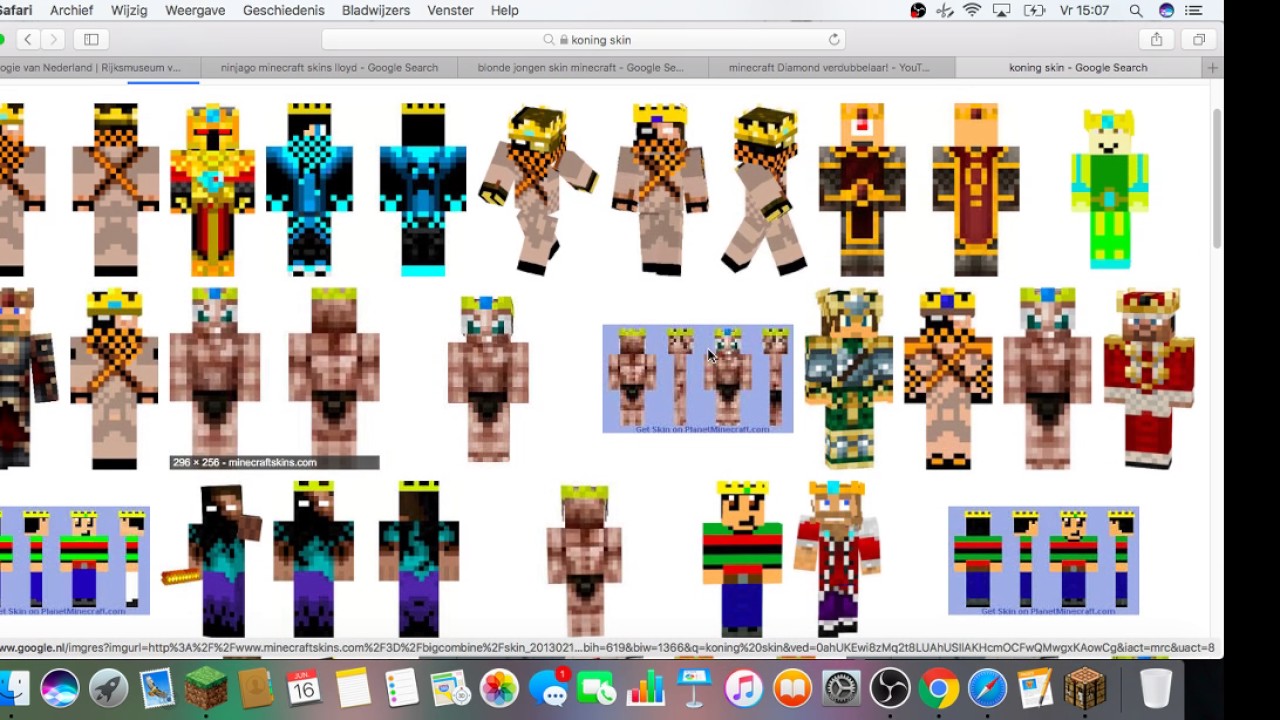Open Photos from the Dock

pyautogui.click(x=499, y=688)
